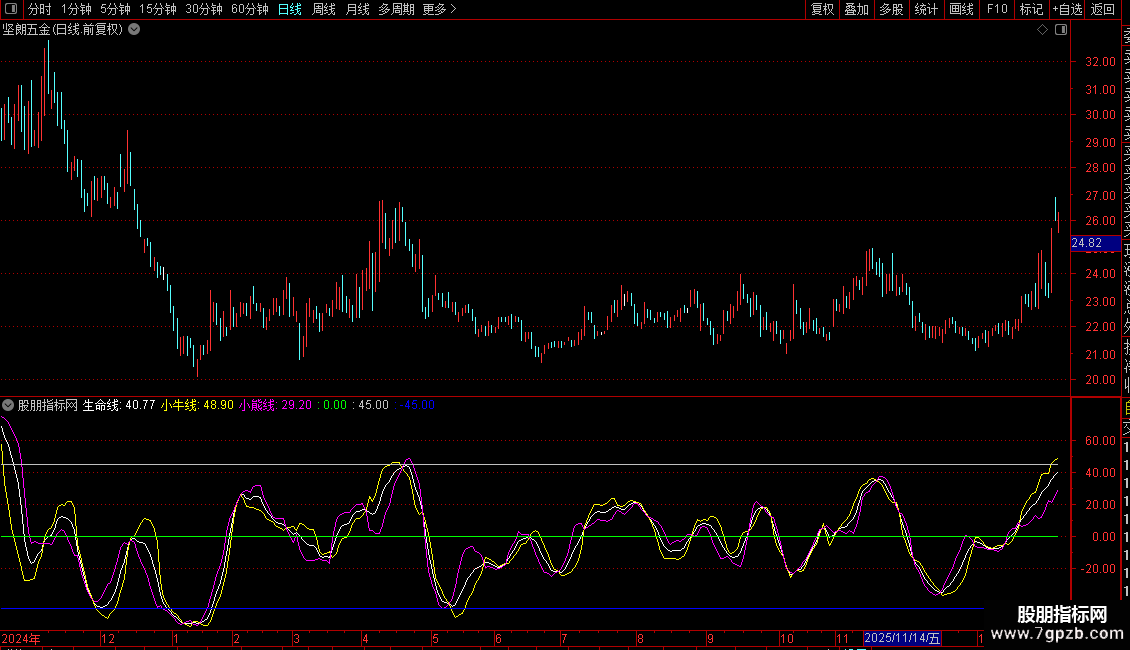The height and width of the screenshot is (650, 1130).
Task: Toggle the left sidebar panel icon
Action: pos(10,9)
